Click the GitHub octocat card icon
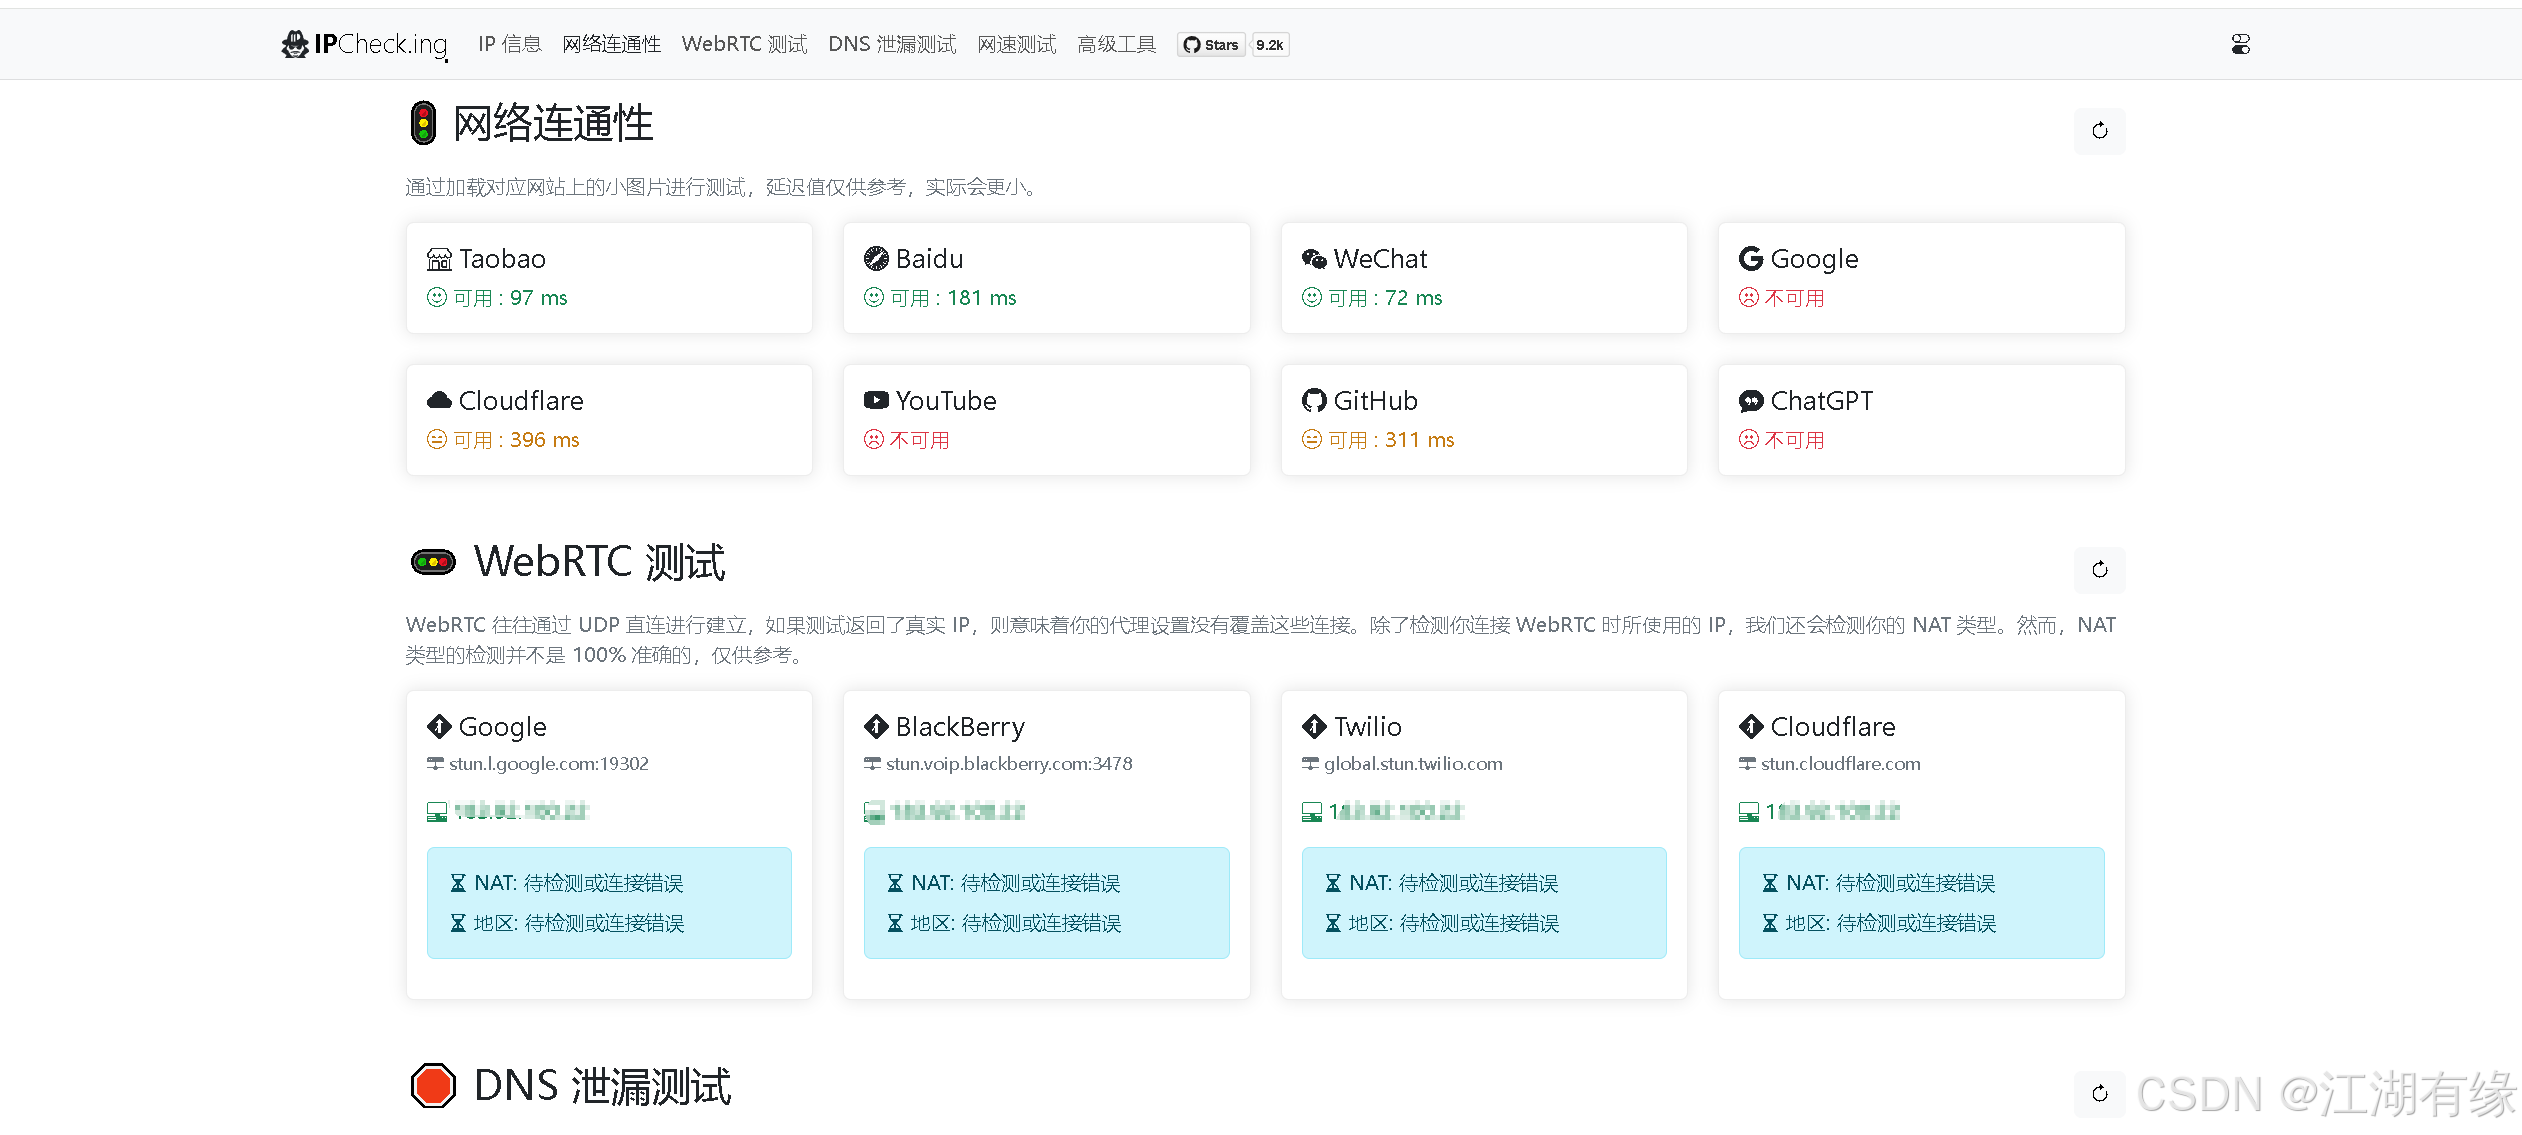Screen dimensions: 2522x1135 point(1314,401)
